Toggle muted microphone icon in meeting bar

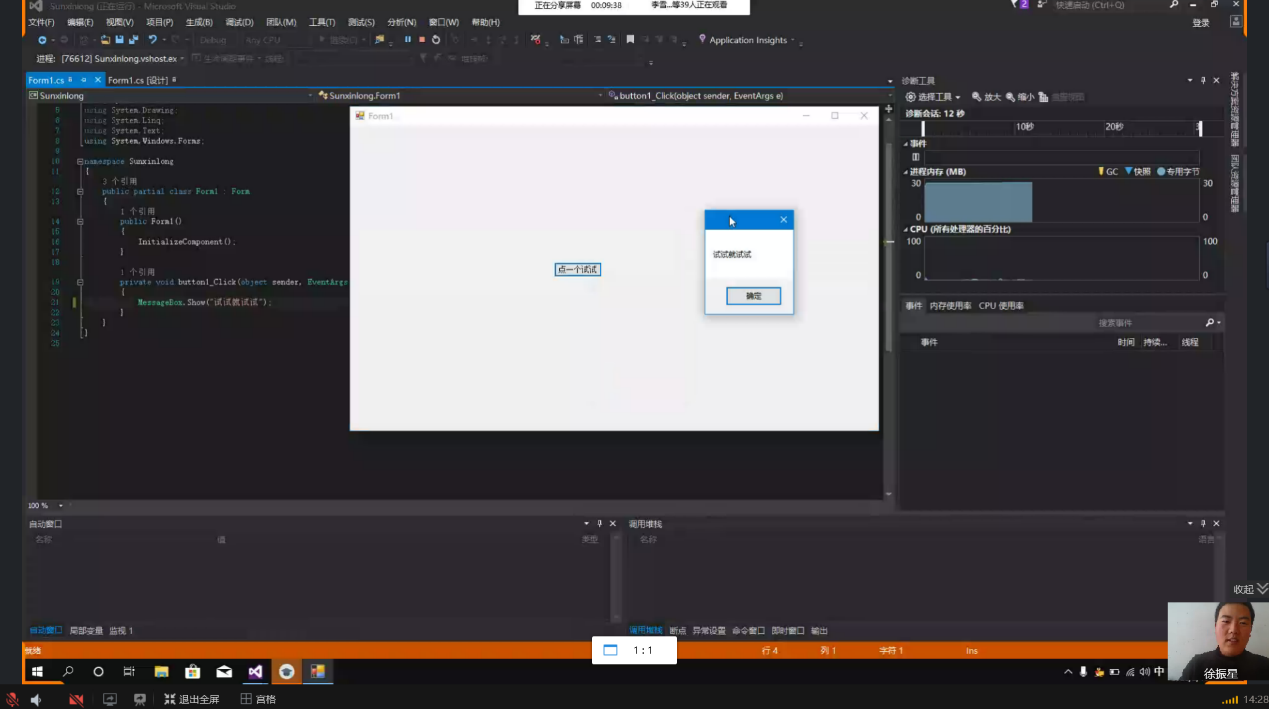(12, 699)
